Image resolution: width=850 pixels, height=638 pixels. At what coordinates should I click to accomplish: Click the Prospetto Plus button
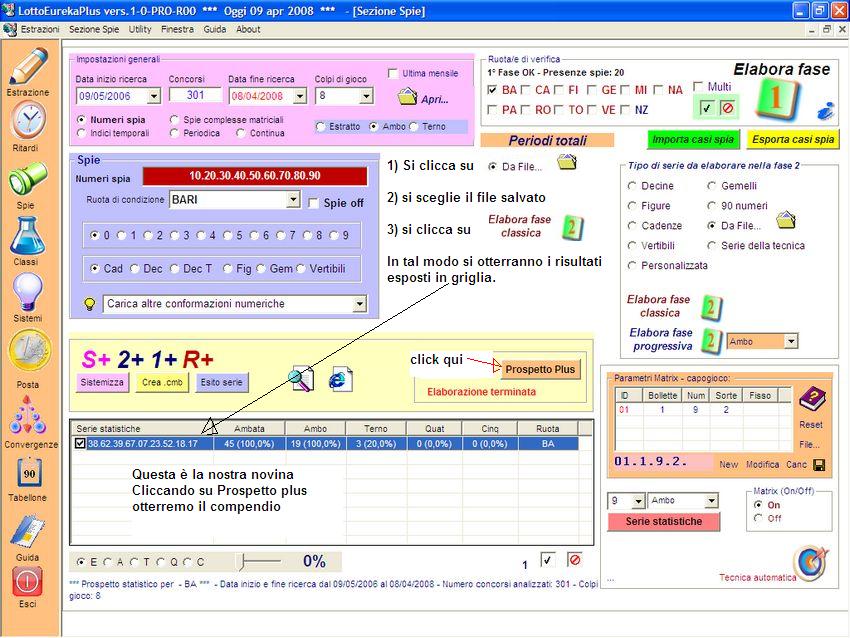coord(540,369)
